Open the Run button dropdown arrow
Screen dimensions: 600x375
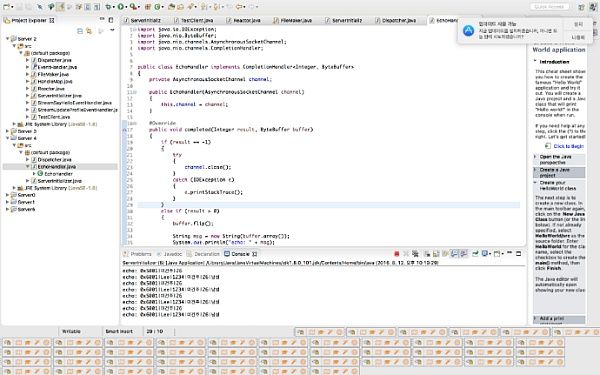126,7
